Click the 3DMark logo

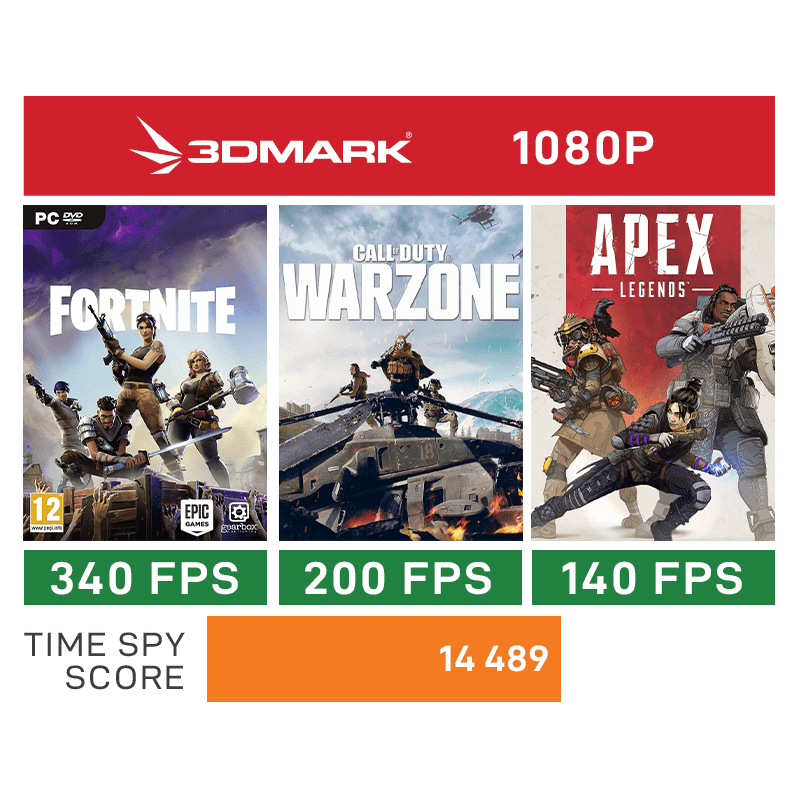click(270, 146)
